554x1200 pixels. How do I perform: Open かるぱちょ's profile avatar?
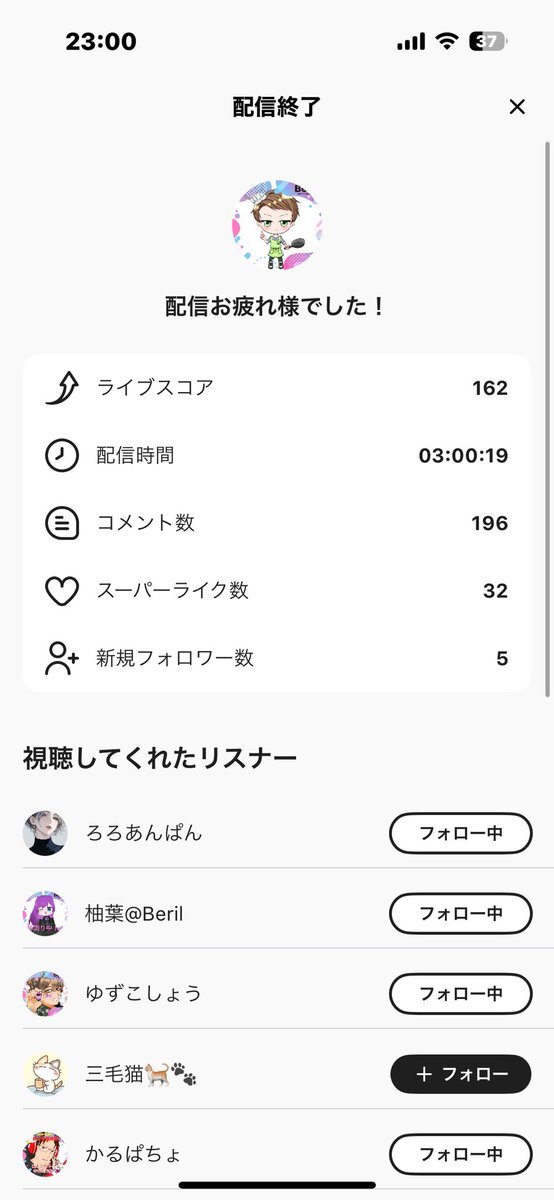[x=45, y=1154]
